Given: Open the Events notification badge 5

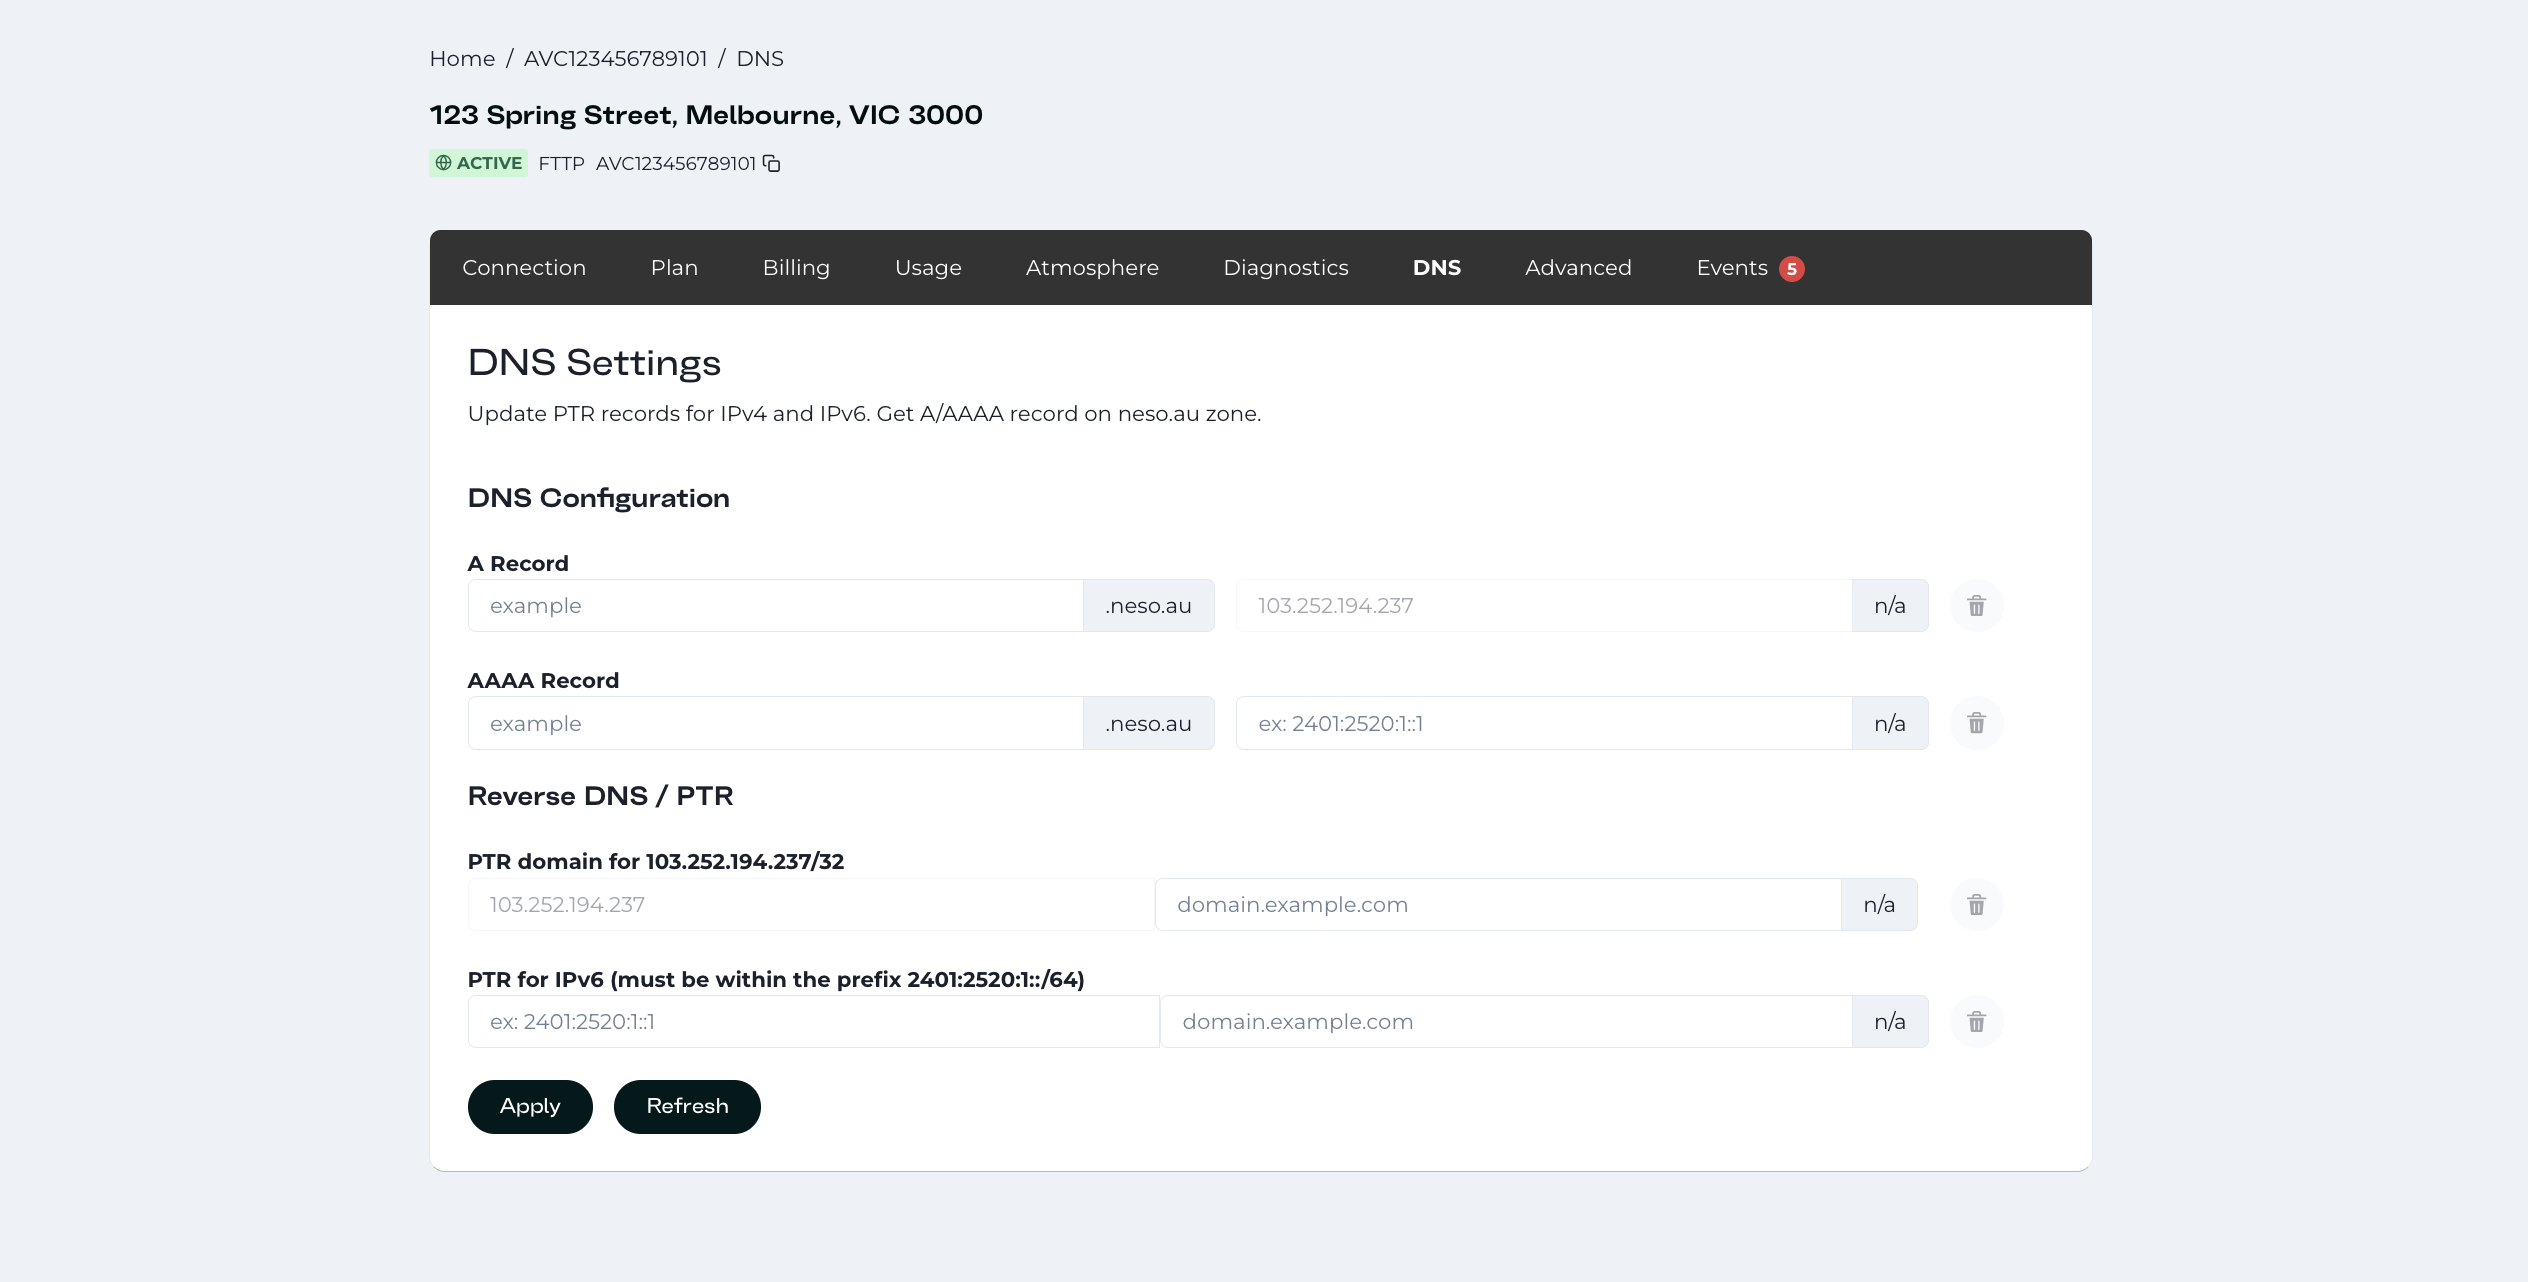Looking at the screenshot, I should (x=1792, y=269).
